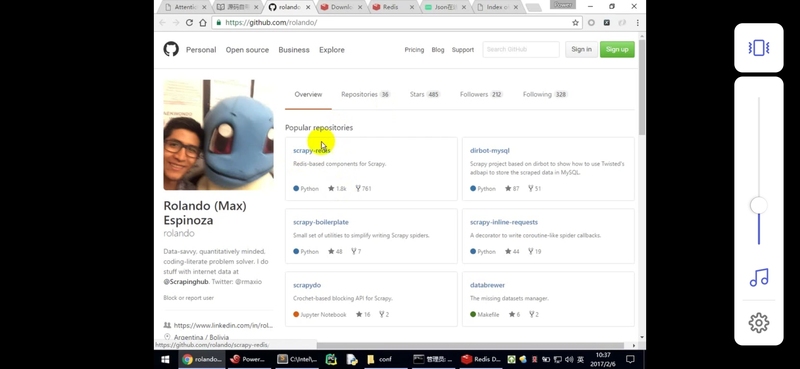Click the Sign in button
The height and width of the screenshot is (369, 800).
point(581,50)
